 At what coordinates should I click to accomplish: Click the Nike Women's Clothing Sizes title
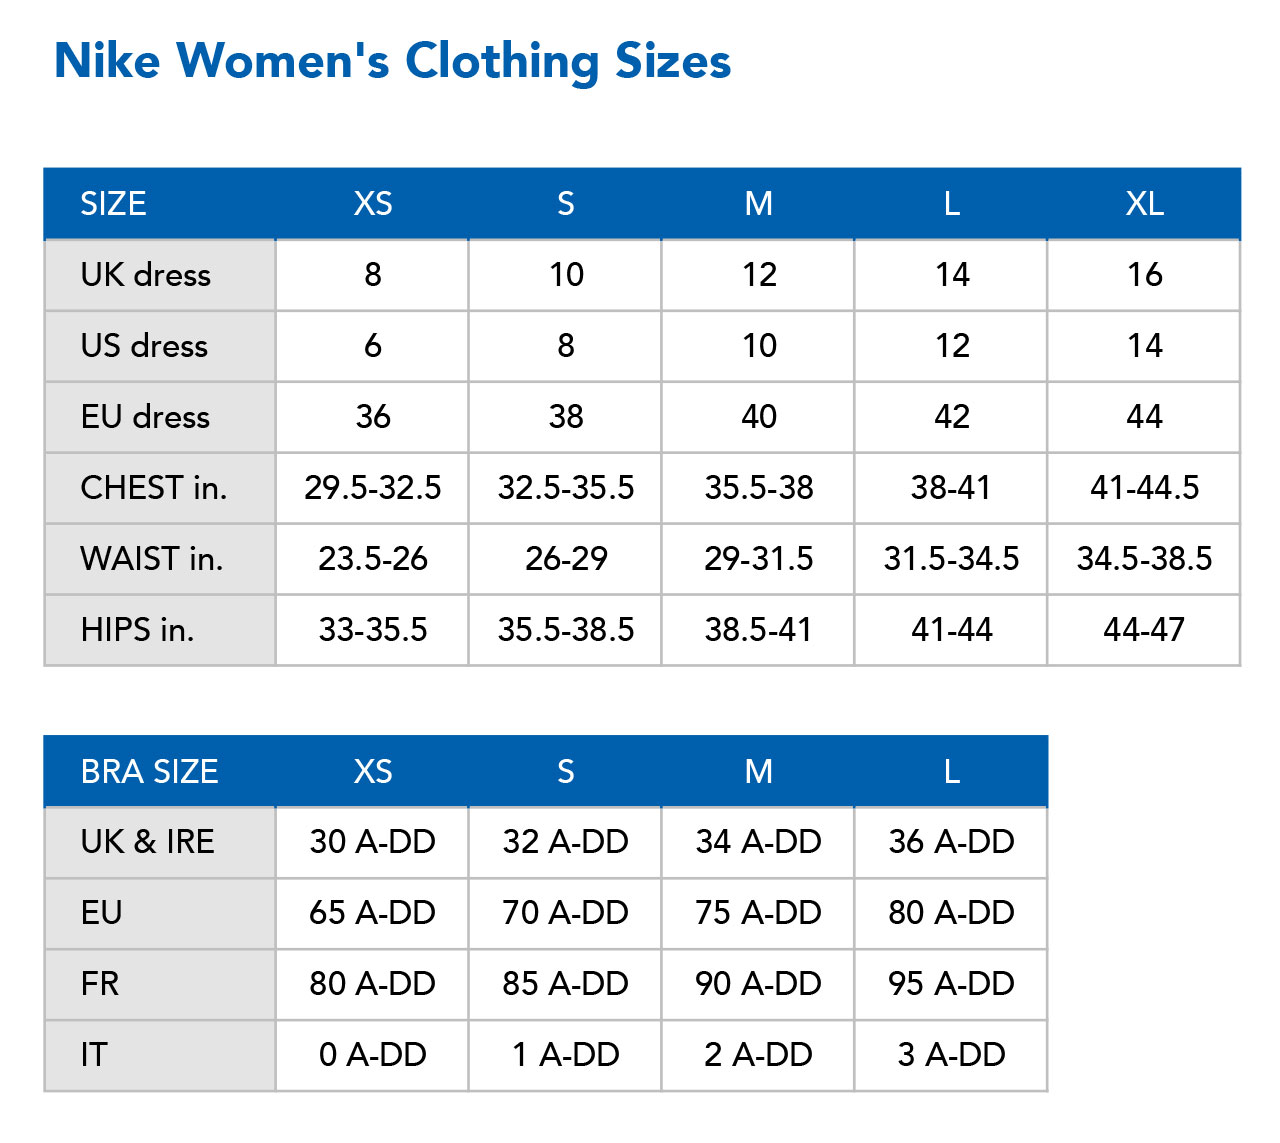point(392,61)
